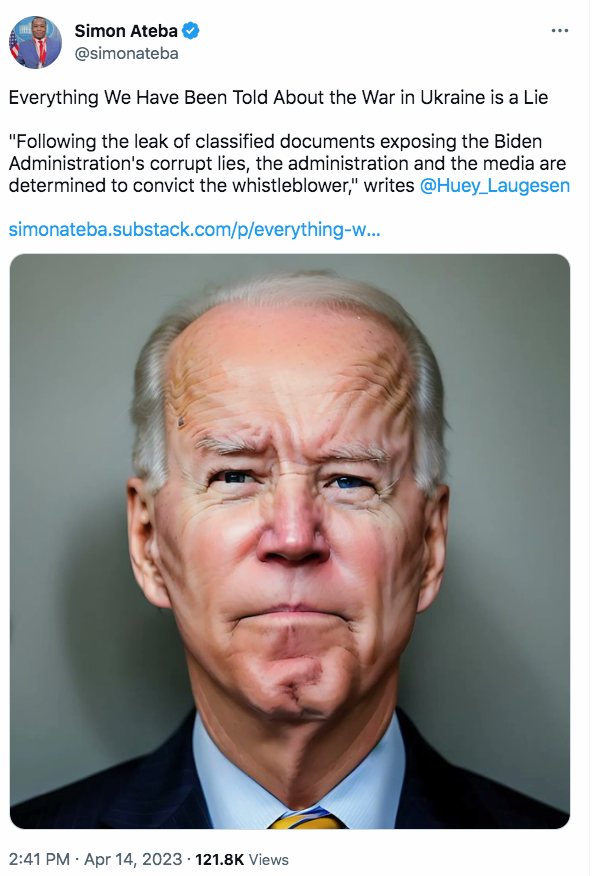Click the word whistleblower in the tweet

tap(290, 185)
